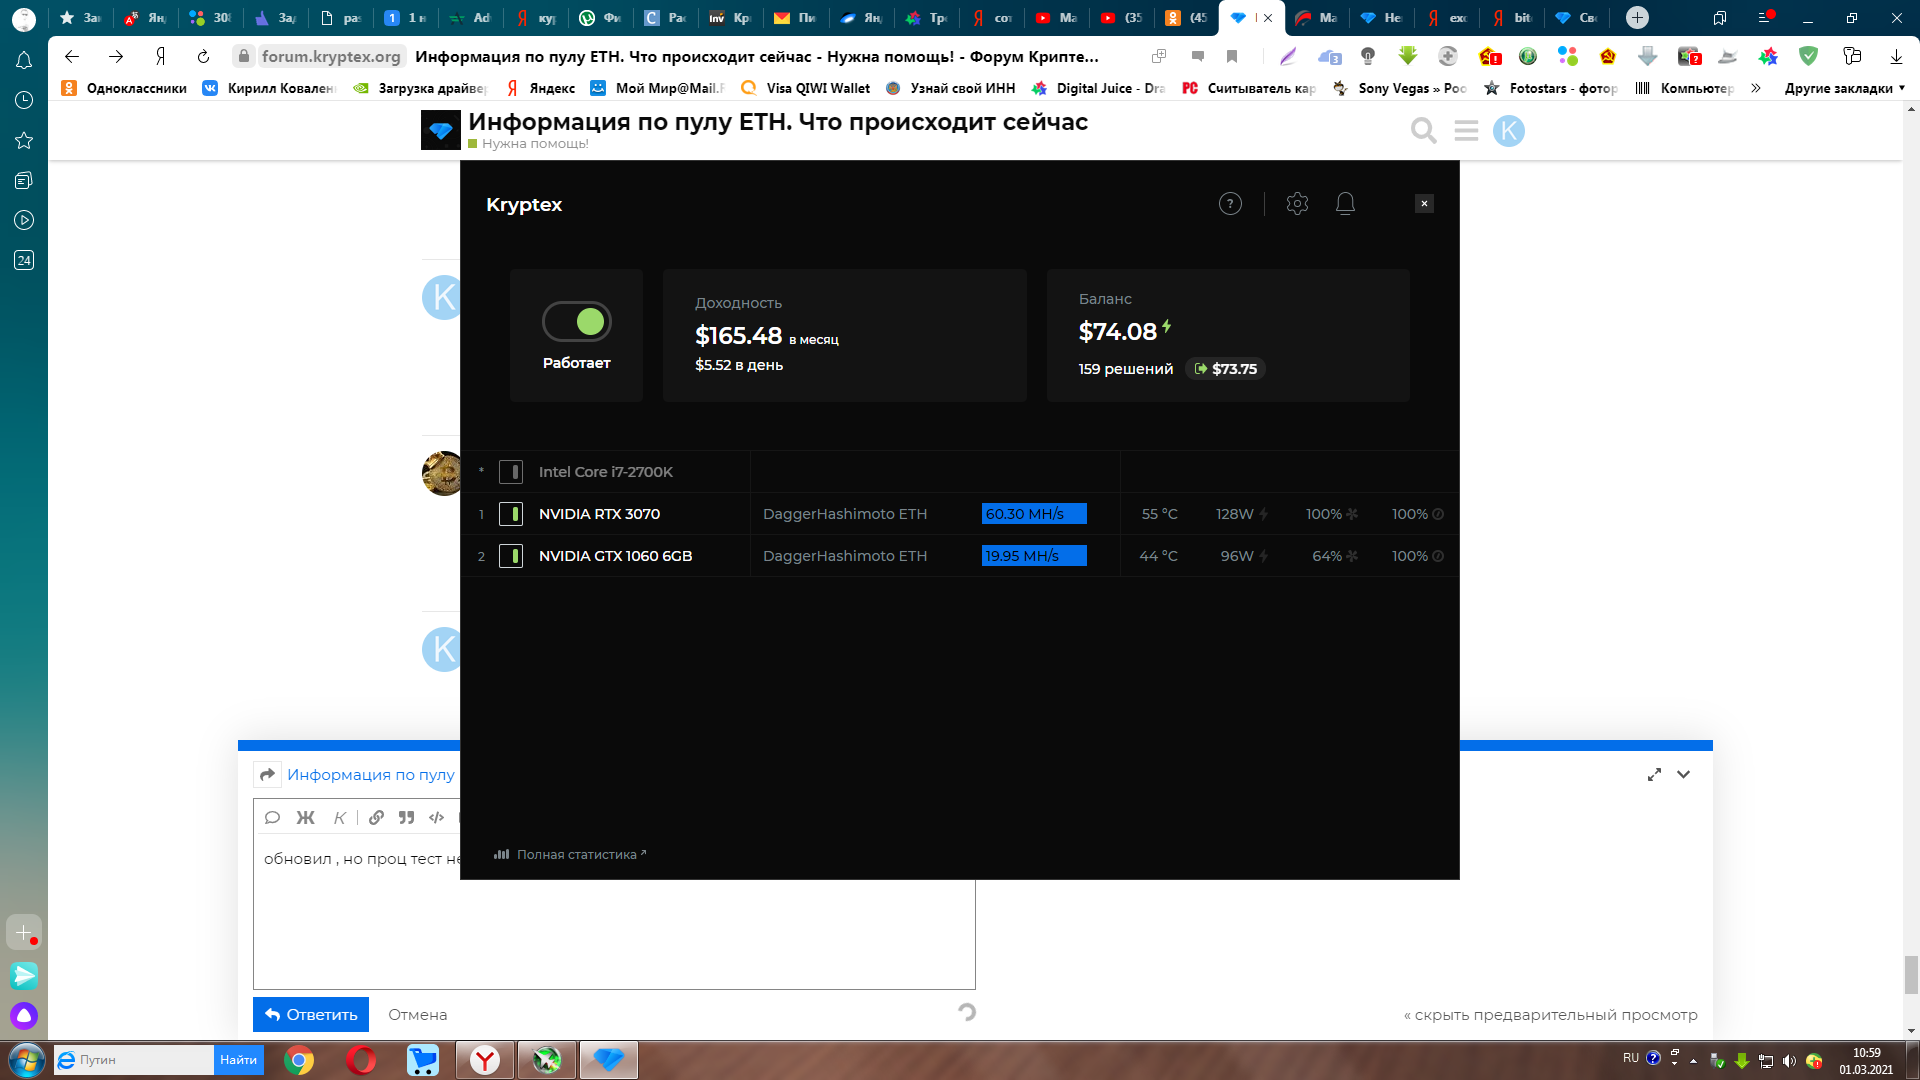This screenshot has height=1080, width=1920.
Task: Open sidebar favorites star icon
Action: click(x=24, y=140)
